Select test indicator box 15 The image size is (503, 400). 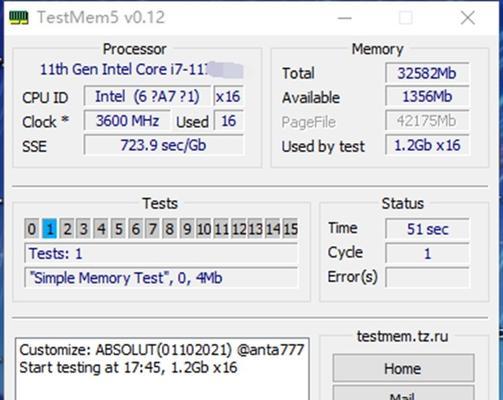(x=290, y=229)
